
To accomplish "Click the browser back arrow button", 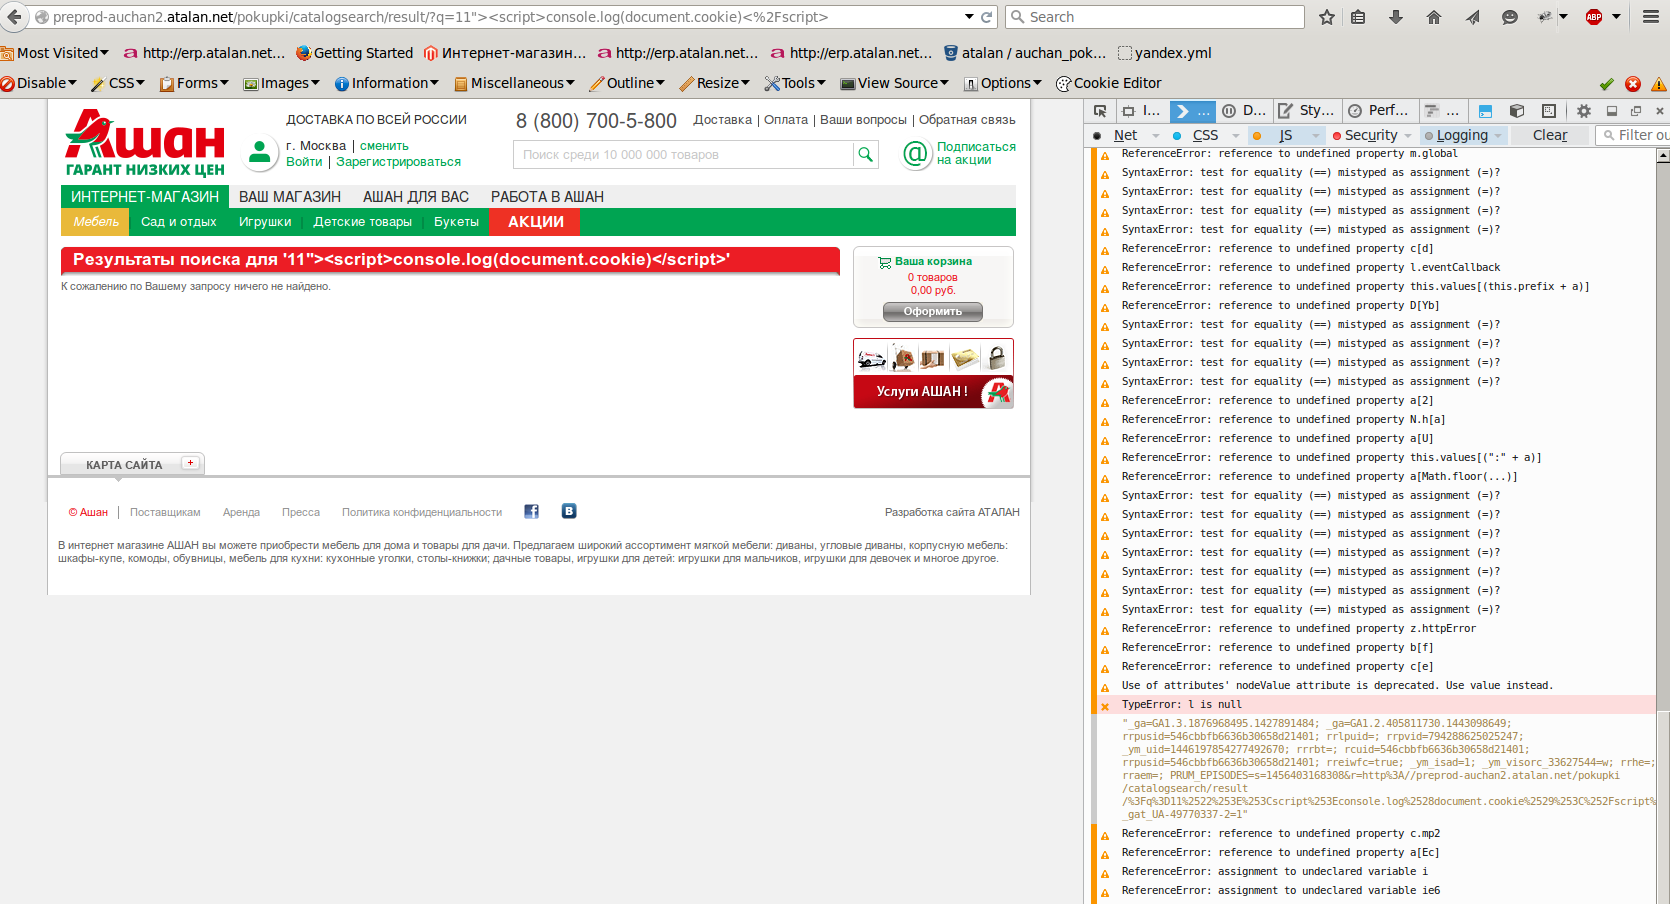I will coord(14,17).
